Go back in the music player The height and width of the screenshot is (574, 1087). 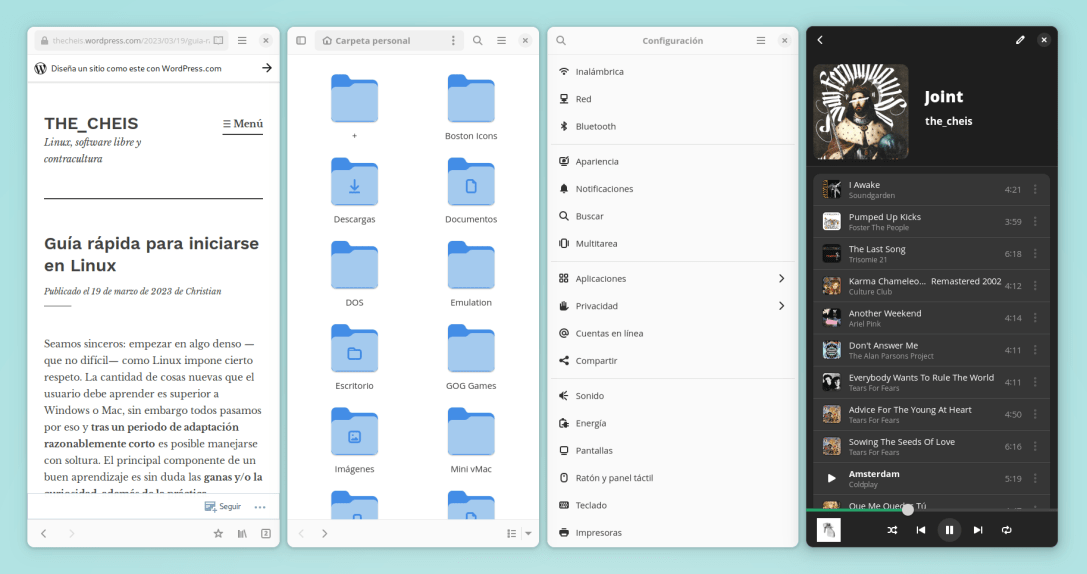[820, 40]
